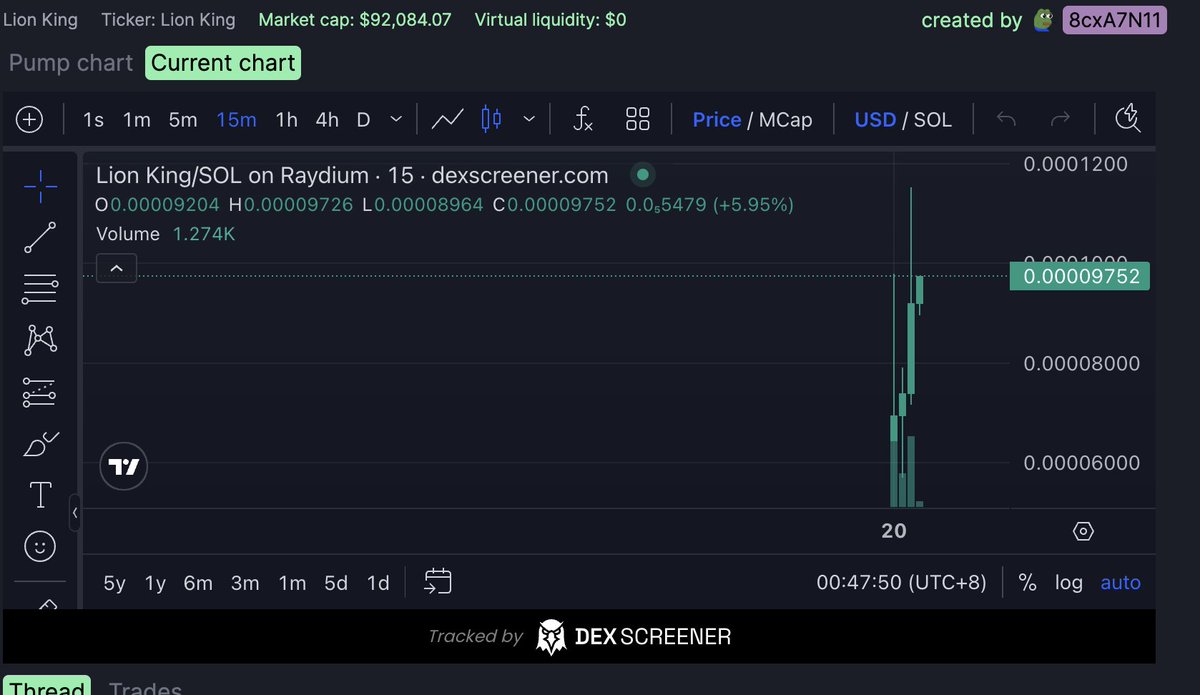Select the crosshair cursor tool
Screen dimensions: 1200x695
(x=40, y=186)
